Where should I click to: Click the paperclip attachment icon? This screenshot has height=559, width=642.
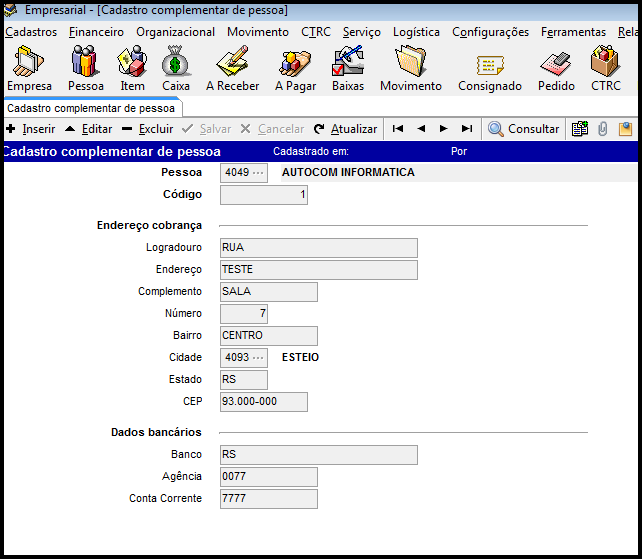[x=603, y=129]
